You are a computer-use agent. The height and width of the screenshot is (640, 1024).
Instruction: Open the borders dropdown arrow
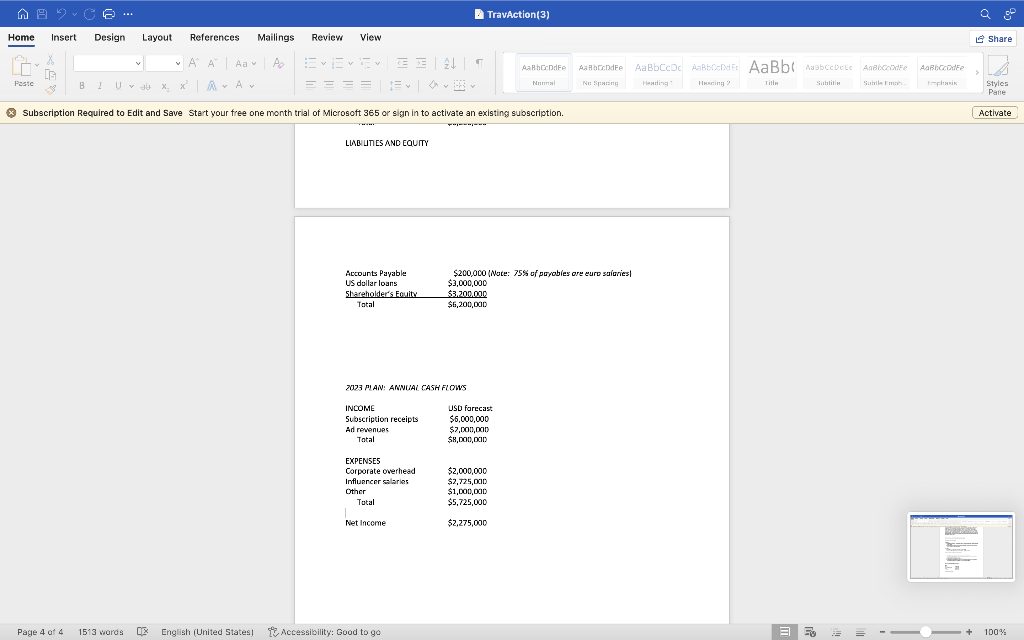click(473, 86)
